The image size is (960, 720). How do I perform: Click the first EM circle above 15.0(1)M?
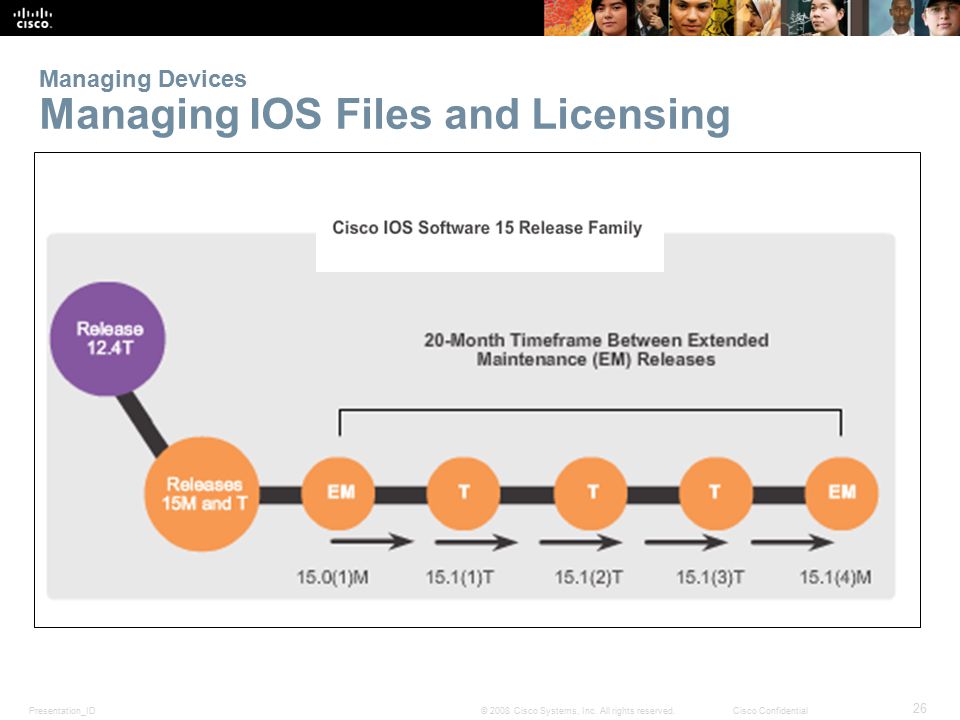pos(339,493)
